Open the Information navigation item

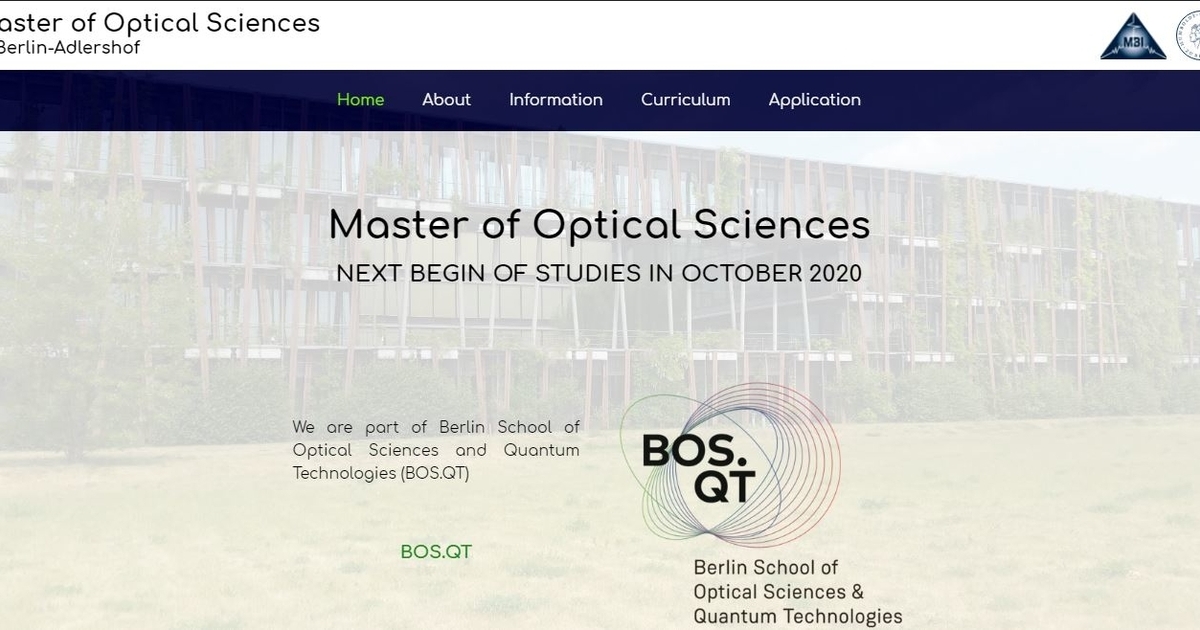pos(556,99)
